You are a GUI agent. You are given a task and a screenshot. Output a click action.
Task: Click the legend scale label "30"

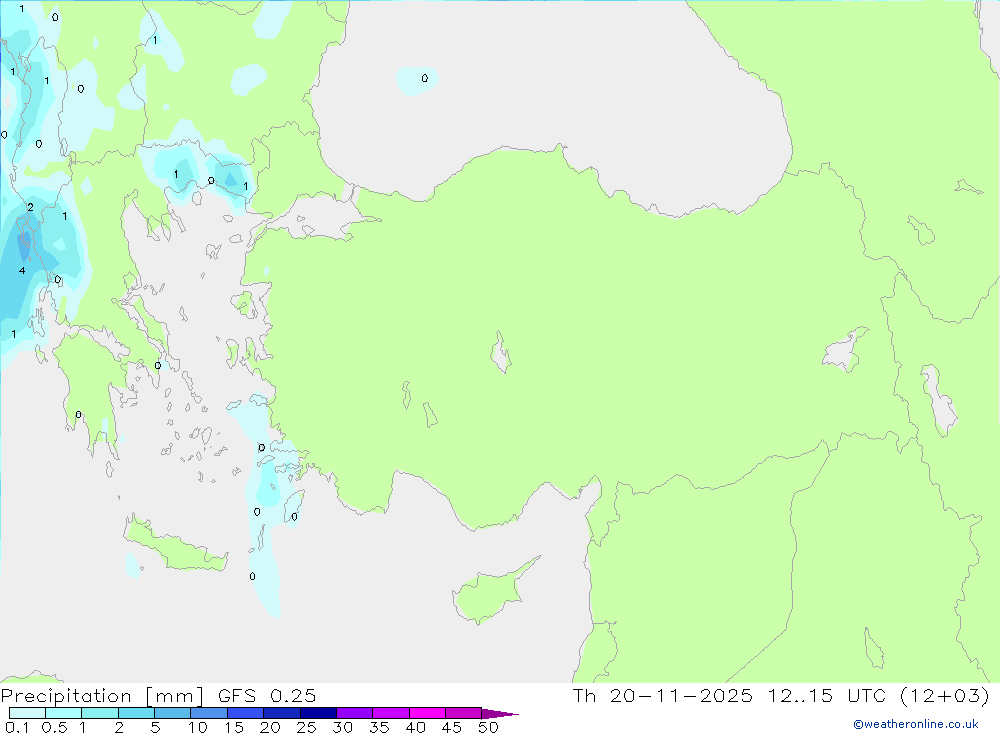342,727
